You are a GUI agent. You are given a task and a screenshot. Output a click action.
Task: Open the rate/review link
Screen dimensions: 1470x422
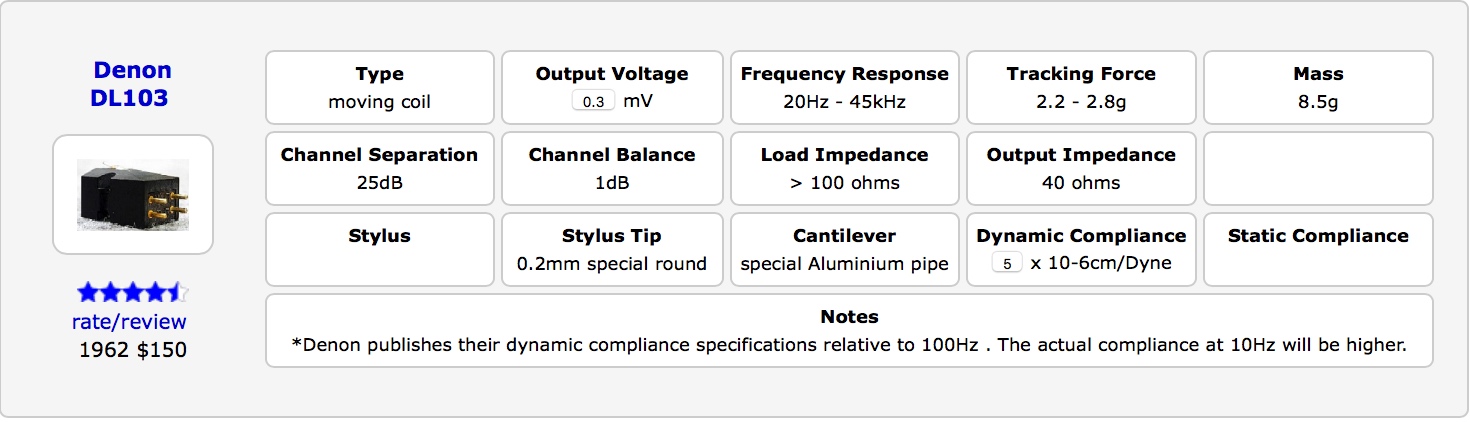(x=129, y=322)
